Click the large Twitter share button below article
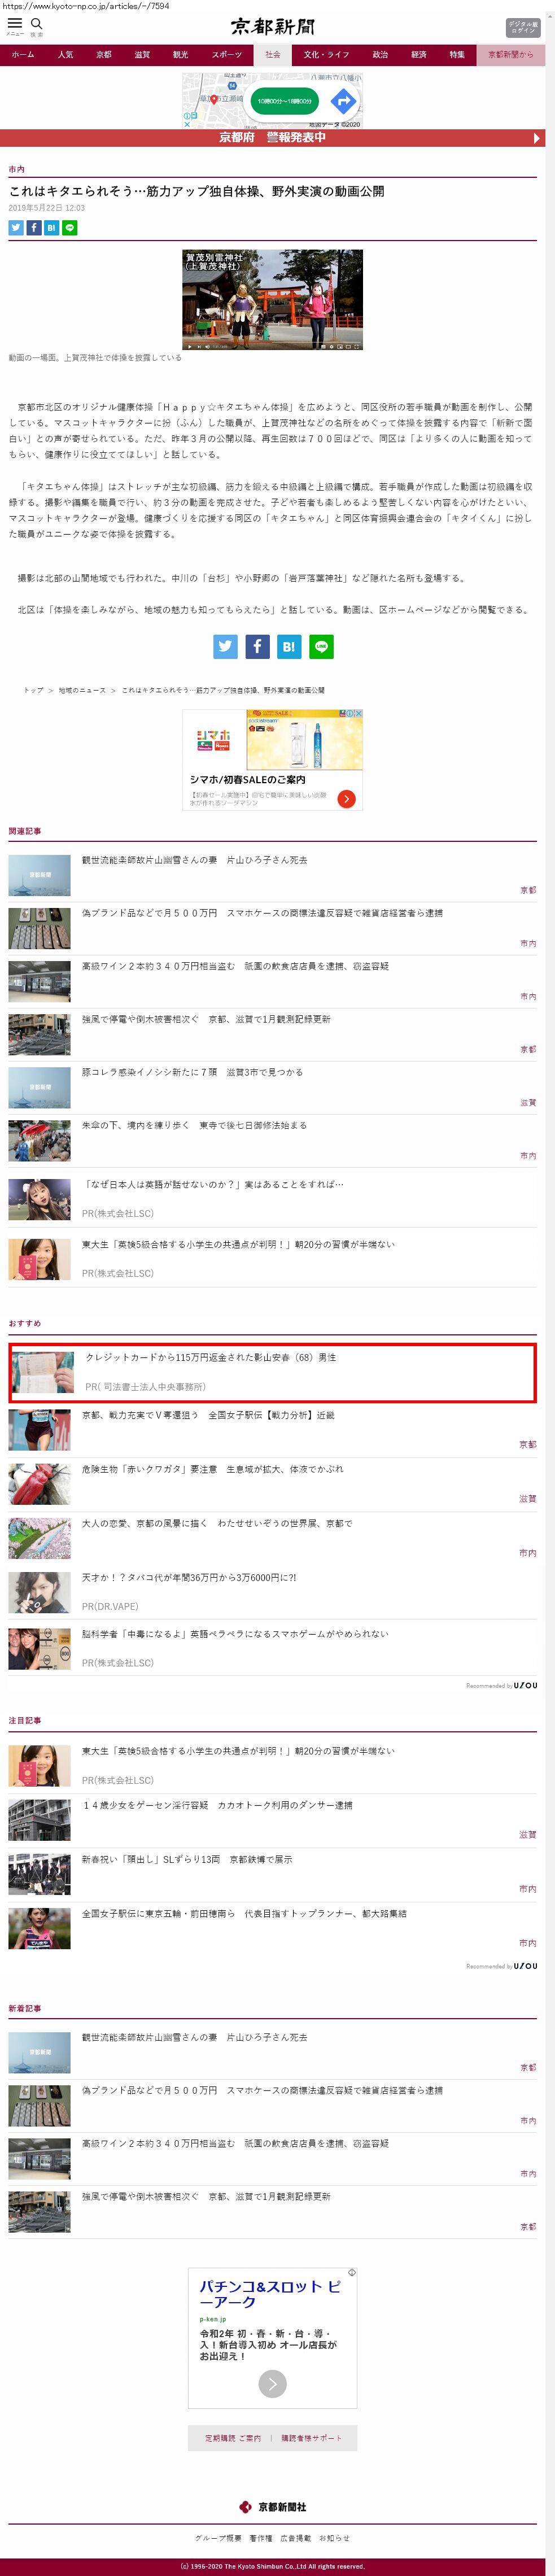 (x=225, y=646)
